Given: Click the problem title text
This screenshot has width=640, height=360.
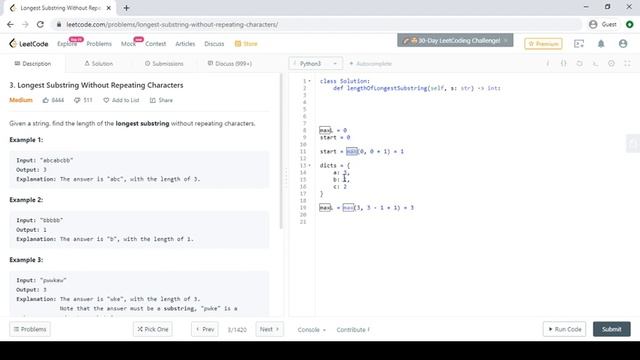Looking at the screenshot, I should (96, 85).
